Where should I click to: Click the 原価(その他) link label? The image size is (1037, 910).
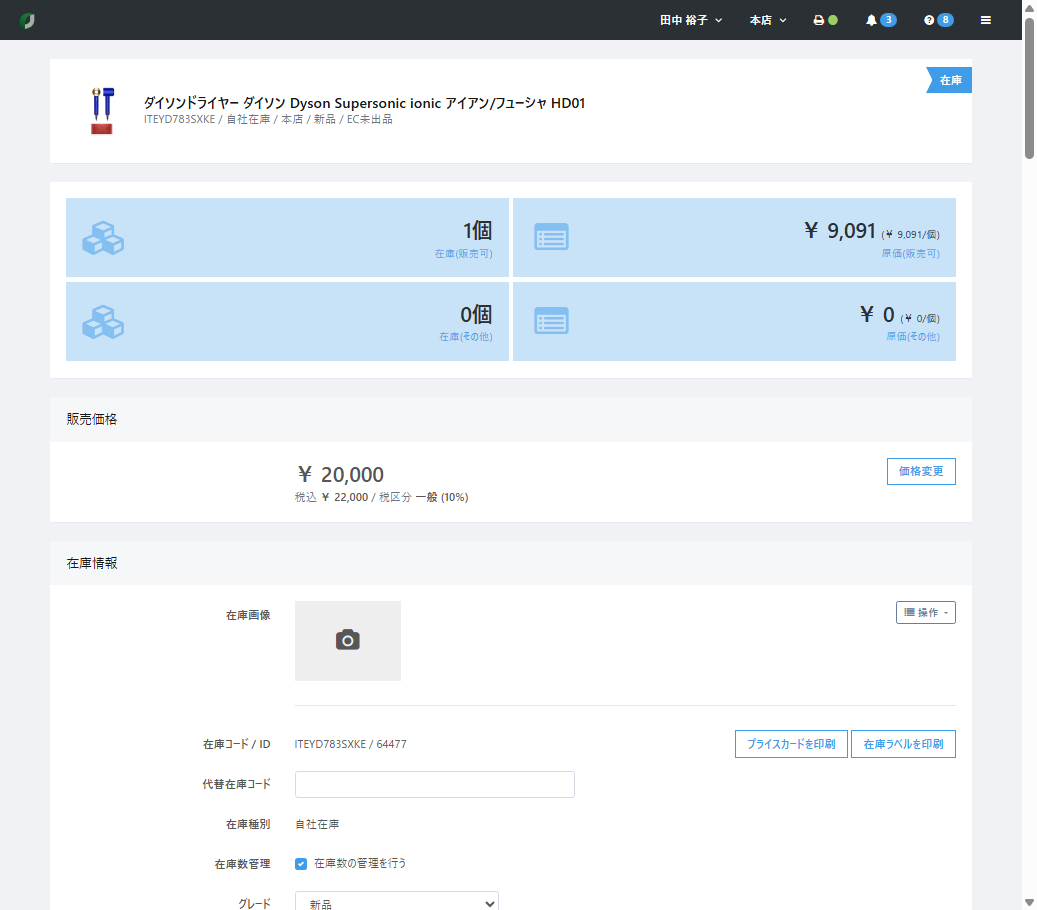tap(913, 337)
